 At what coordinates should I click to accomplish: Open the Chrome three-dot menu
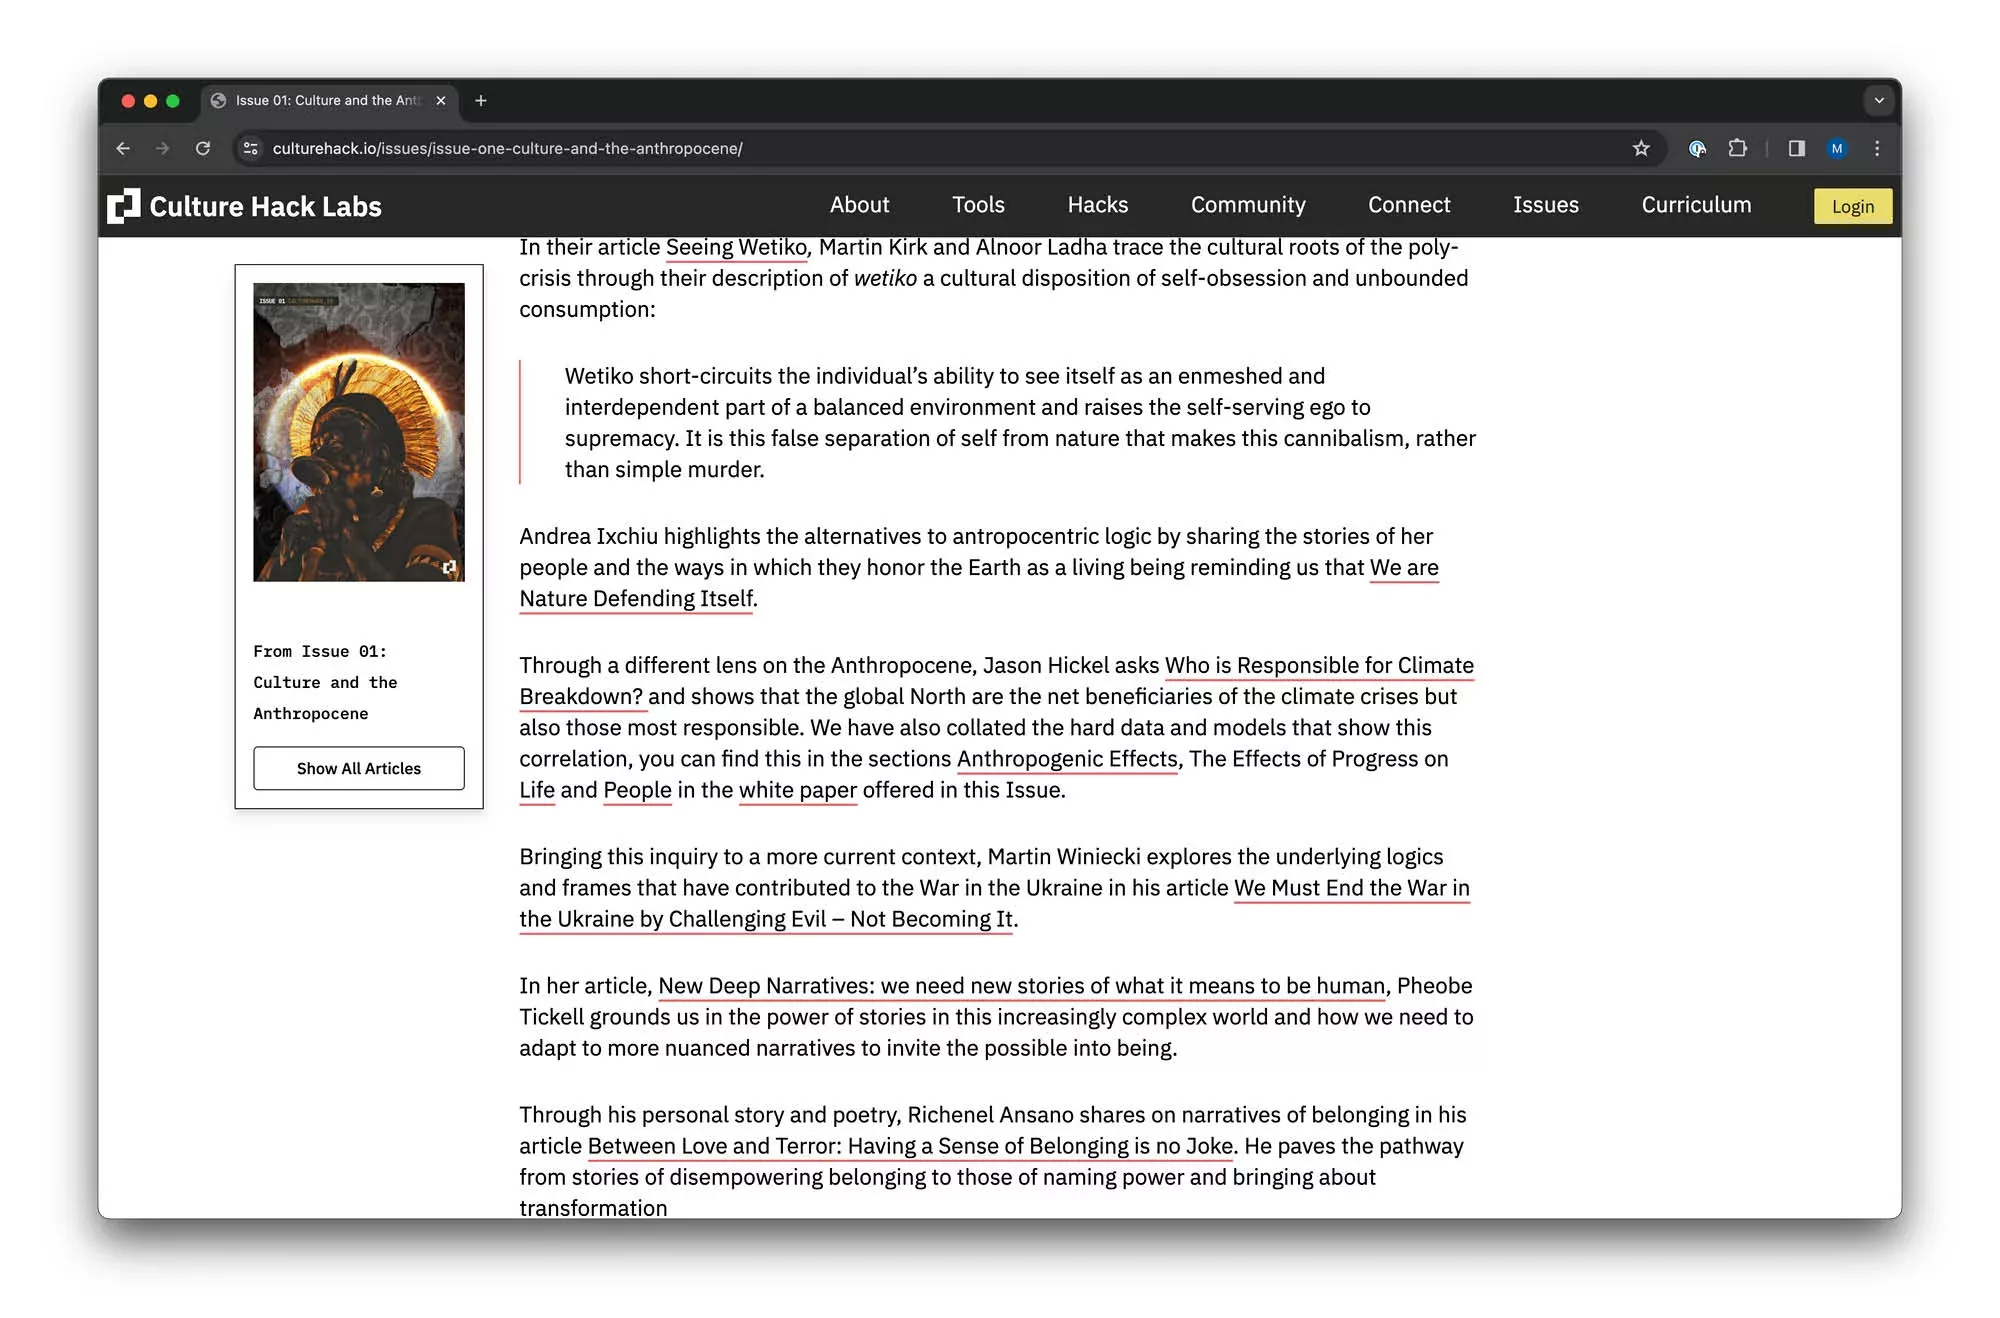tap(1877, 148)
